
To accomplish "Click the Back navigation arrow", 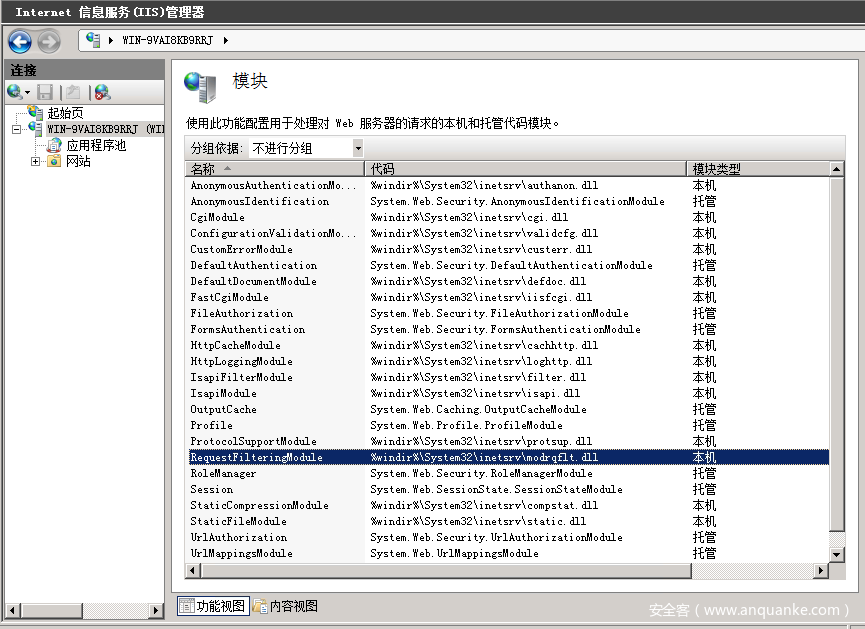I will (x=19, y=41).
